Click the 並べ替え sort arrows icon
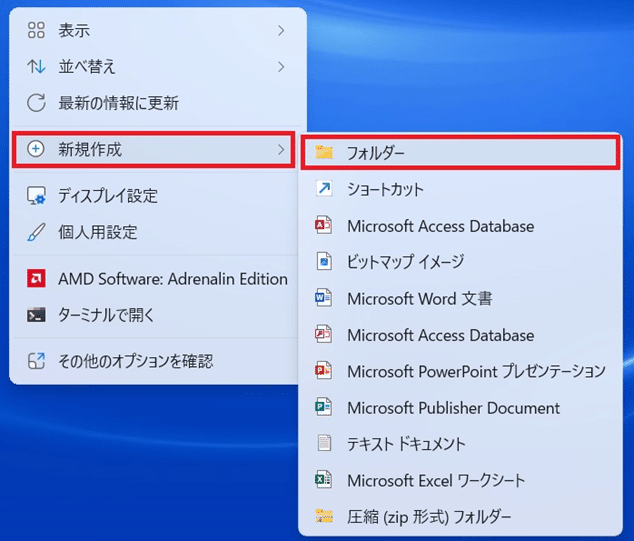Image resolution: width=634 pixels, height=541 pixels. tap(36, 67)
